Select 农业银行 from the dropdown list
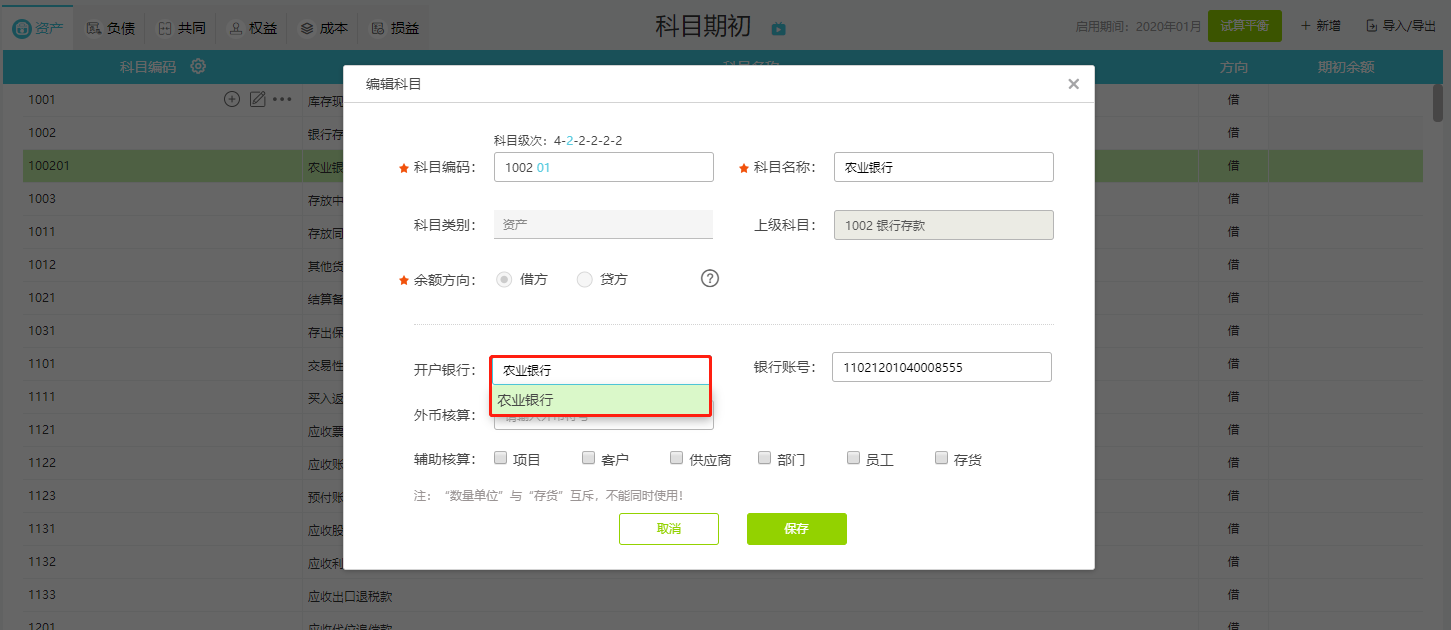The image size is (1451, 630). point(600,400)
